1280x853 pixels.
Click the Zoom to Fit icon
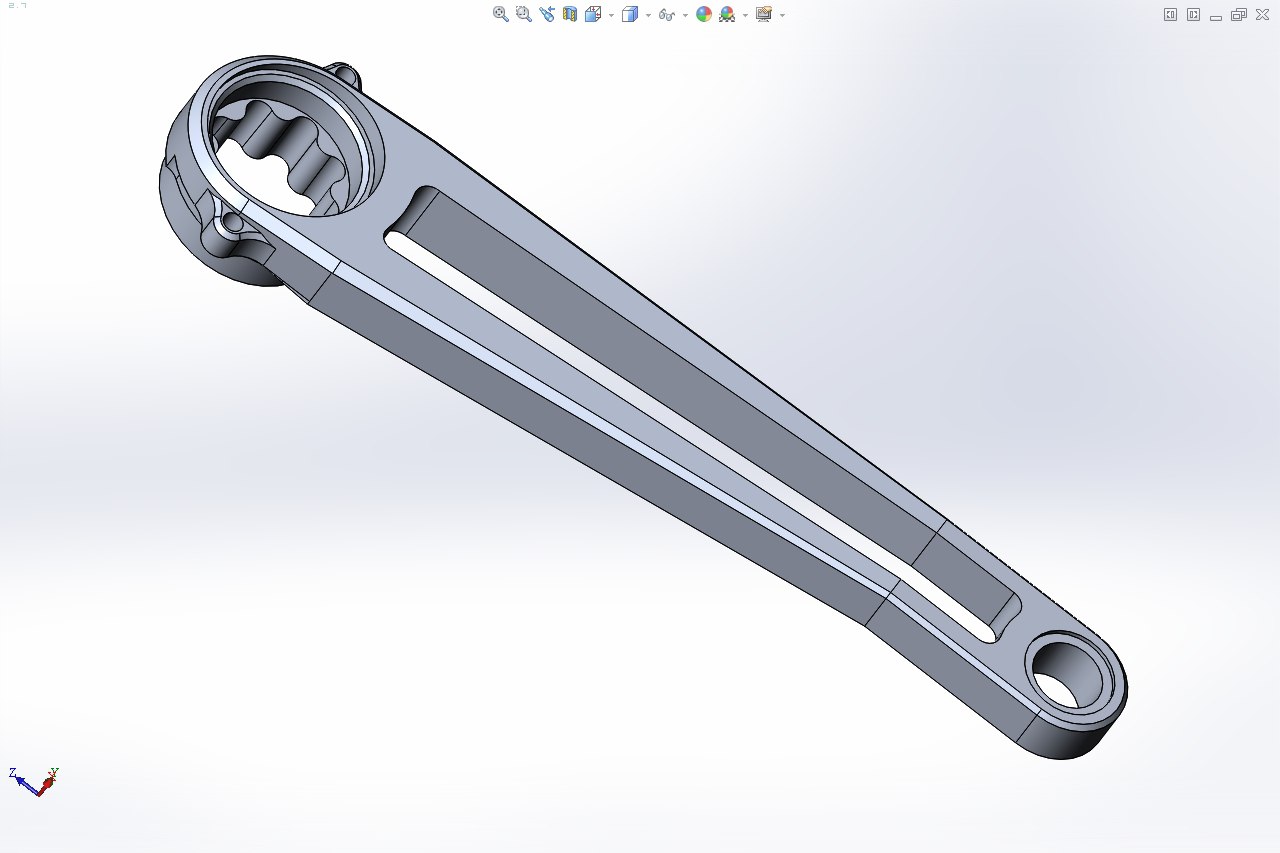click(500, 14)
